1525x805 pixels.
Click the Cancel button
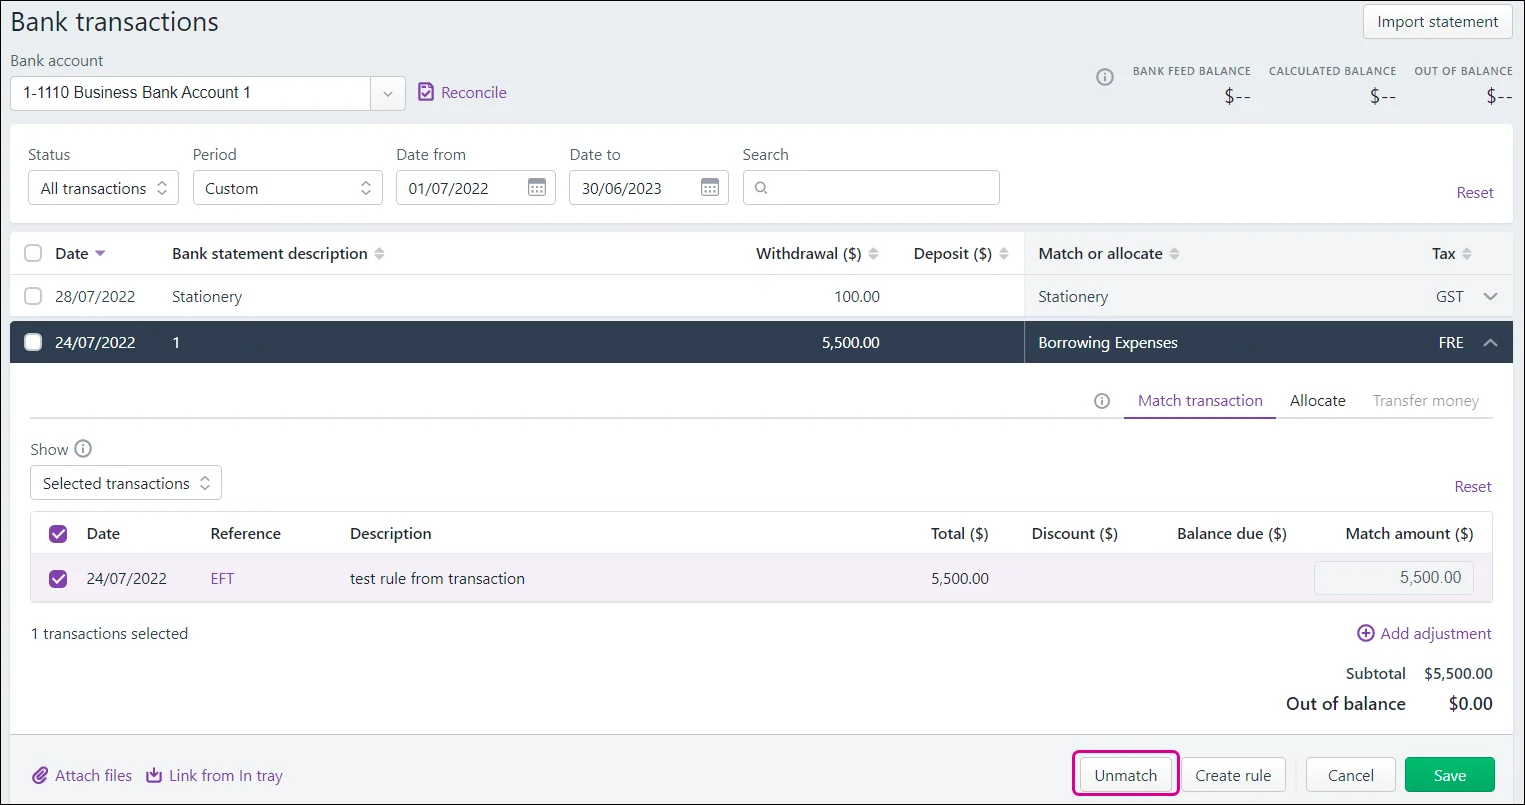click(1351, 775)
